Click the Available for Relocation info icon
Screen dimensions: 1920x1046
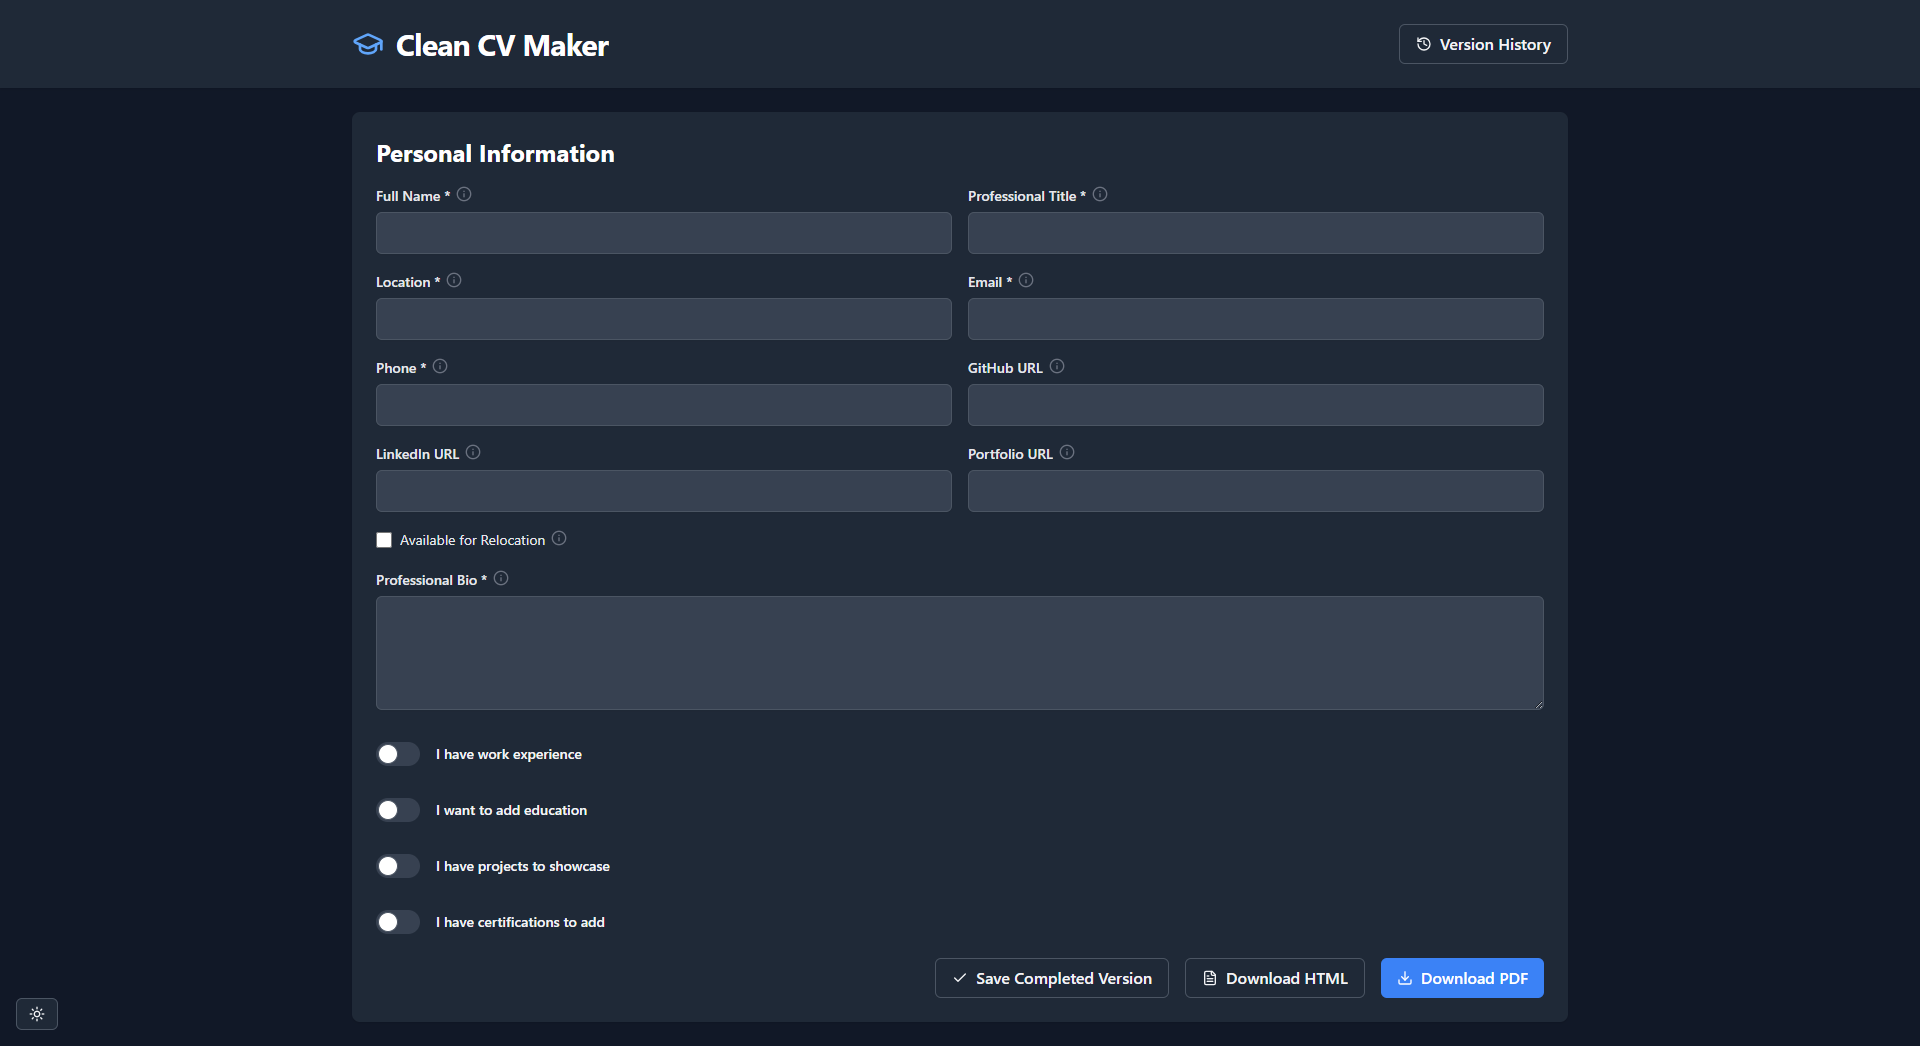(559, 537)
